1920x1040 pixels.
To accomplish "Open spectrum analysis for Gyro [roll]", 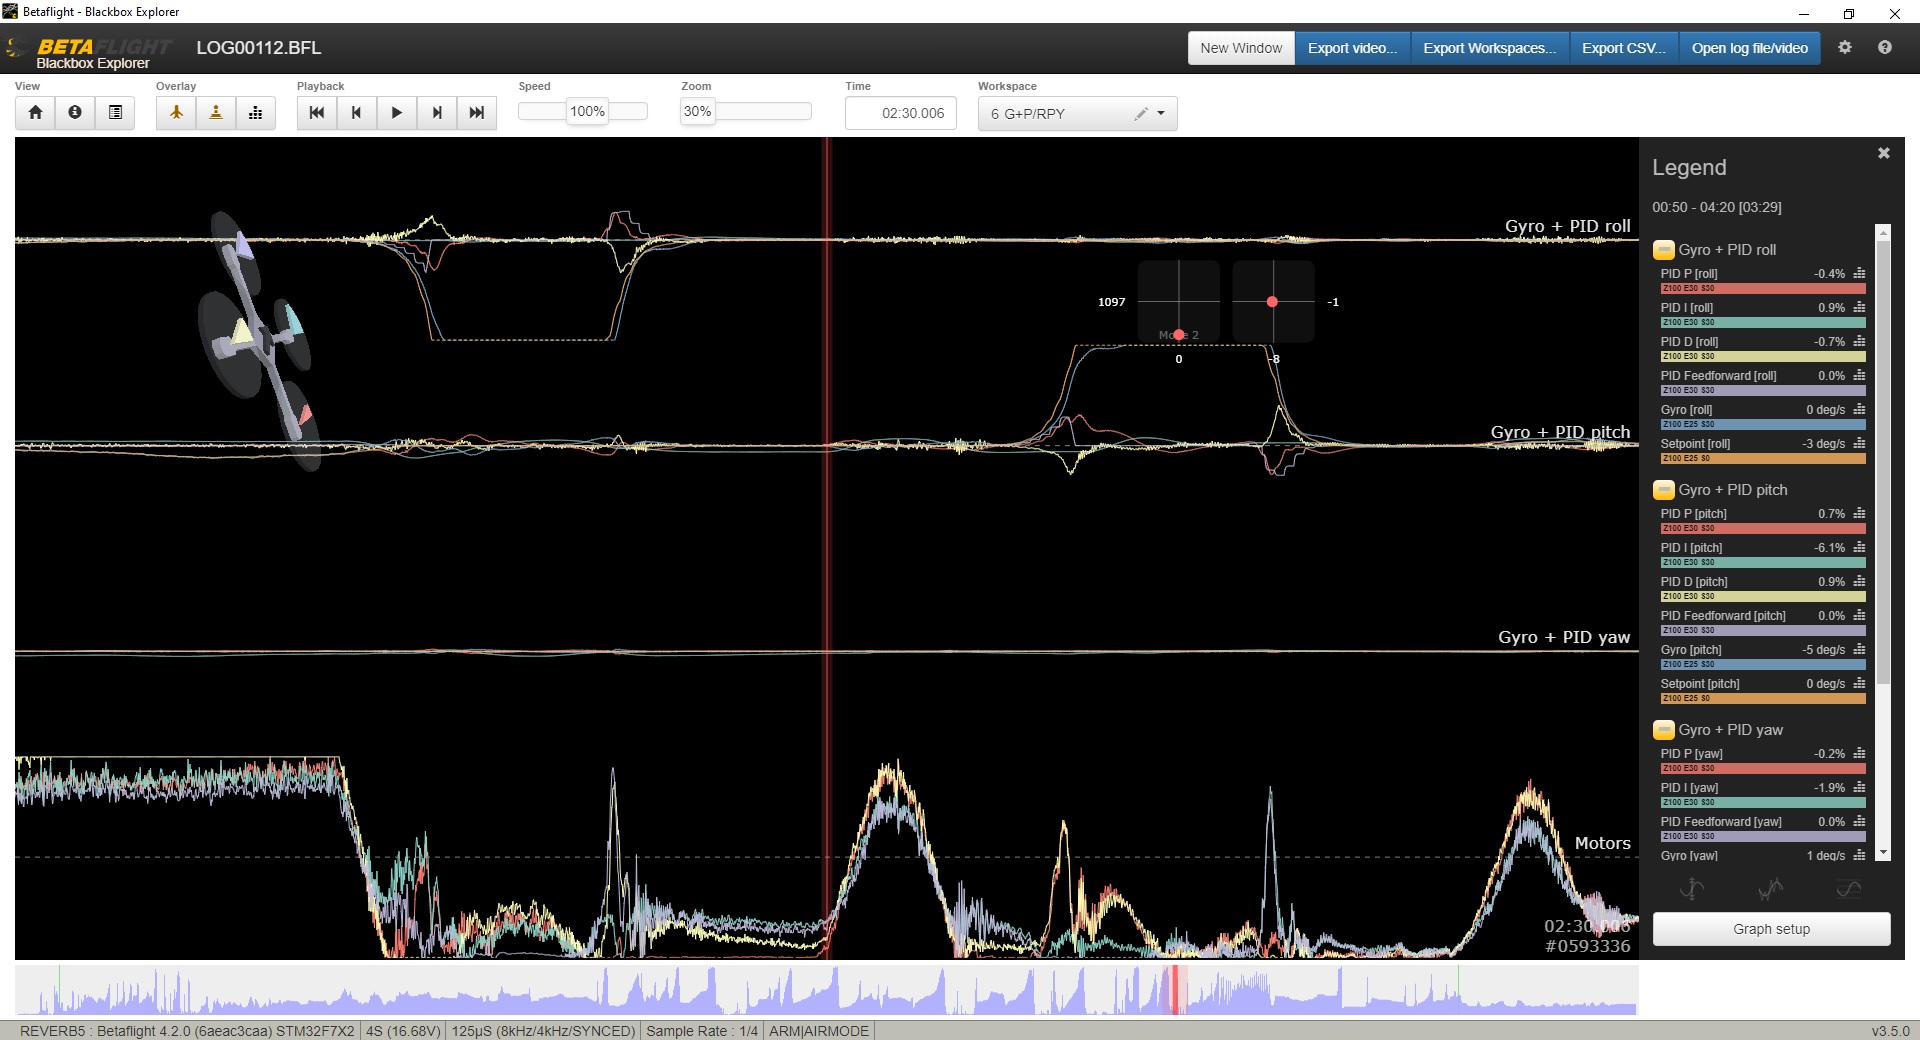I will 1859,410.
